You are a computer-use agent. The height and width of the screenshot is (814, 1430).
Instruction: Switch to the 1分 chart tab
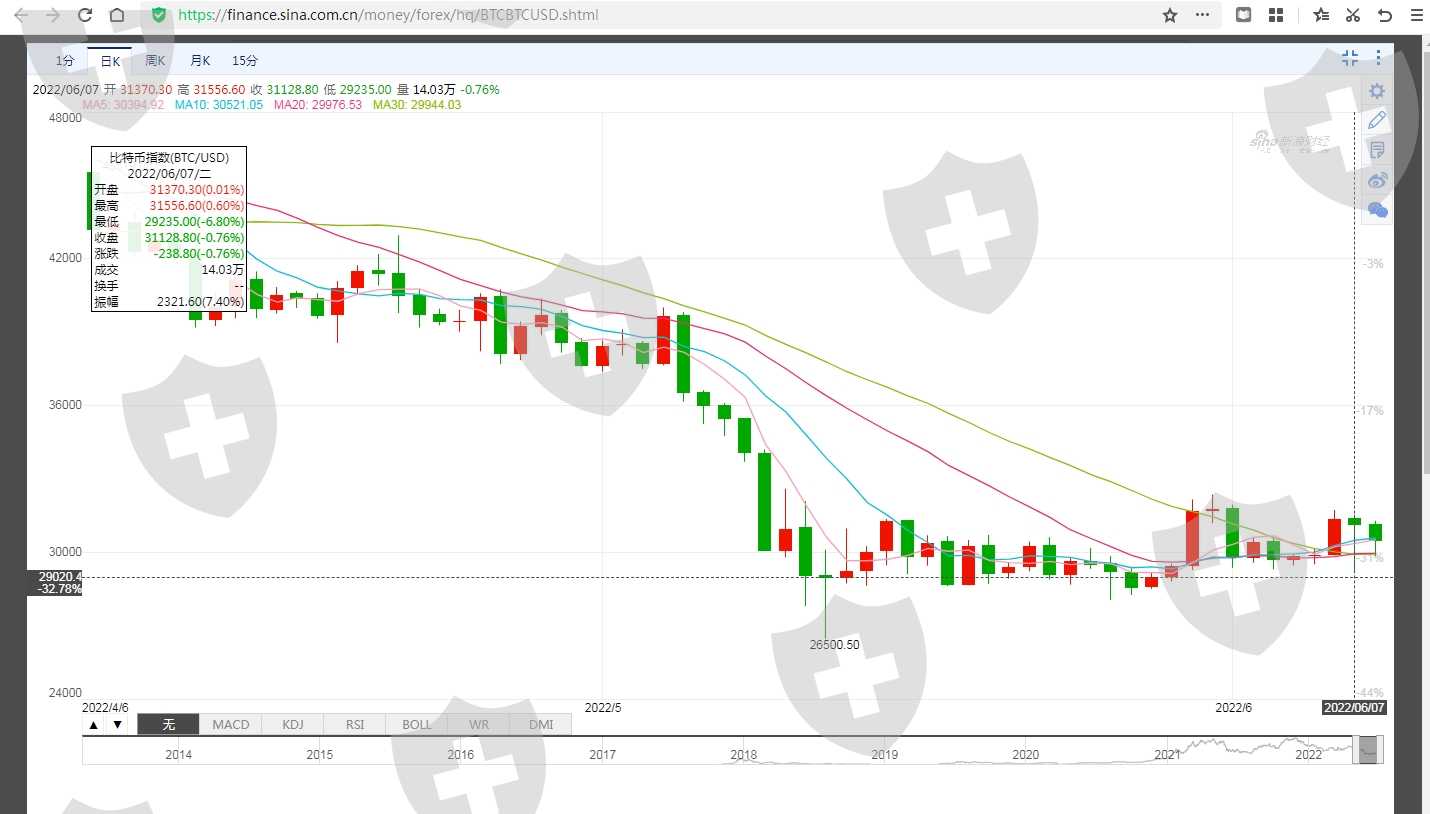coord(65,61)
